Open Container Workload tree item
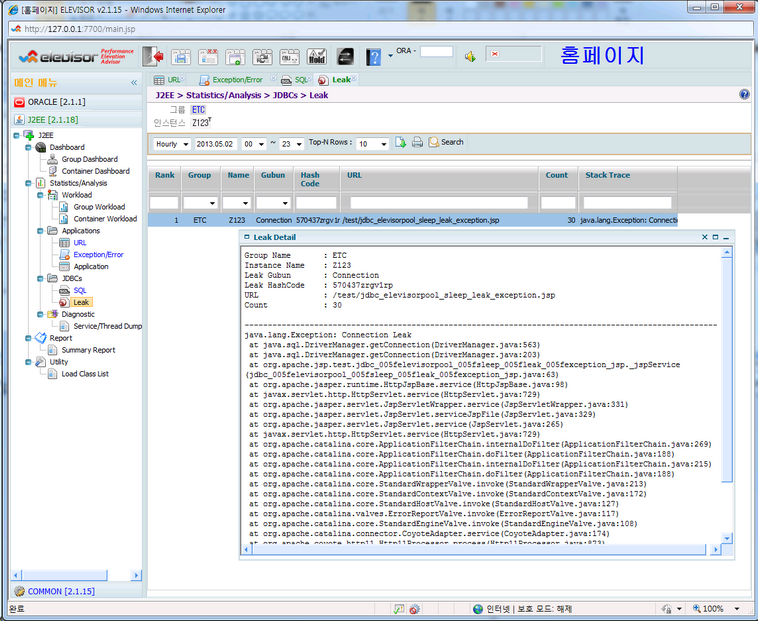The height and width of the screenshot is (621, 758). coord(105,219)
